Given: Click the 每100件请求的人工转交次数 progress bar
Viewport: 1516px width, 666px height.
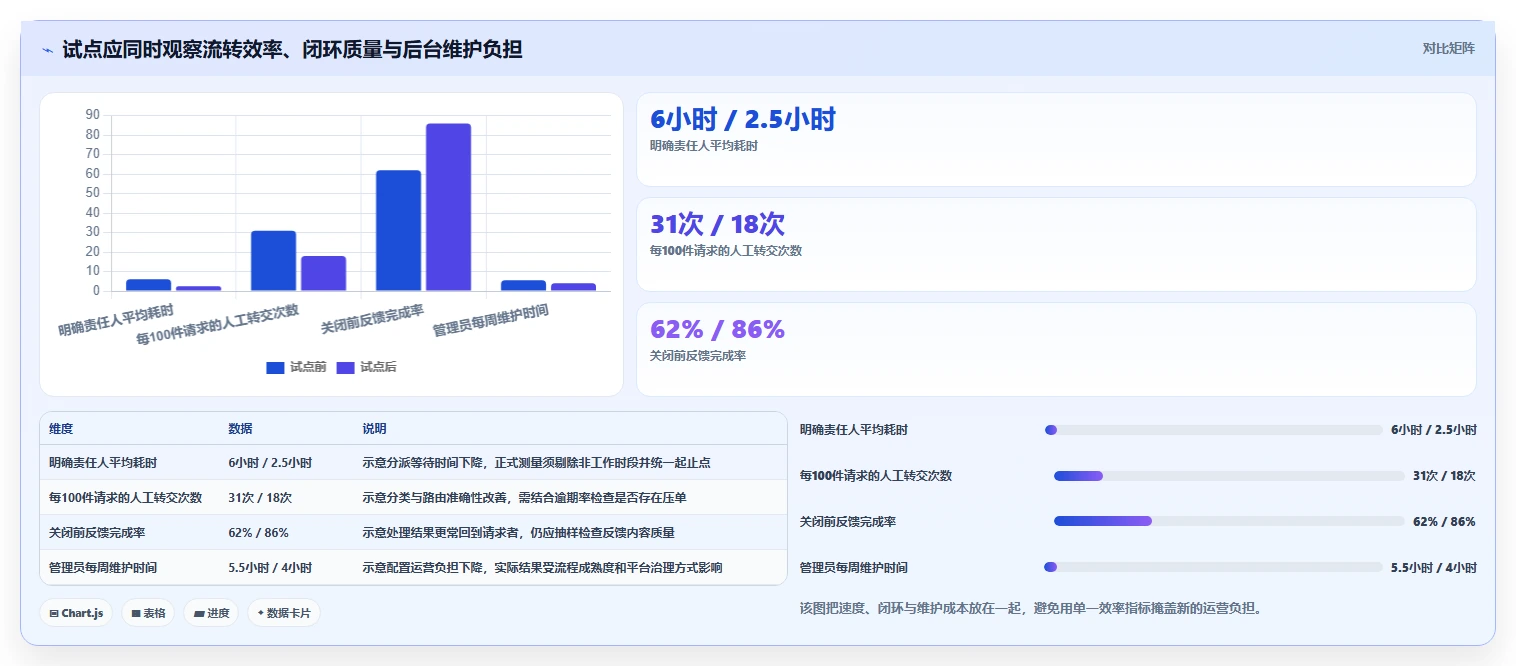Looking at the screenshot, I should 1229,476.
